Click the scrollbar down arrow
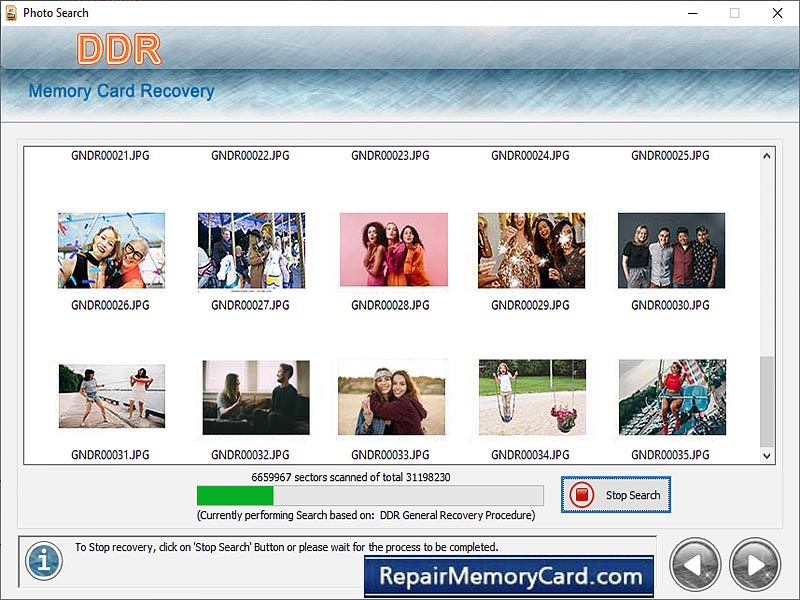Image resolution: width=800 pixels, height=600 pixels. point(766,457)
